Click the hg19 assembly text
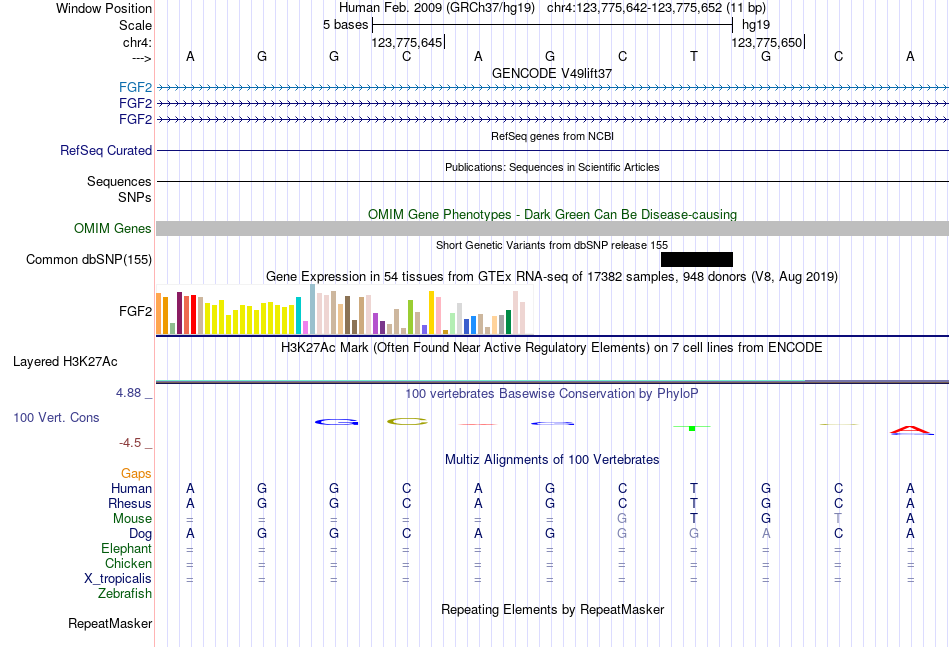The image size is (950, 647). (756, 25)
